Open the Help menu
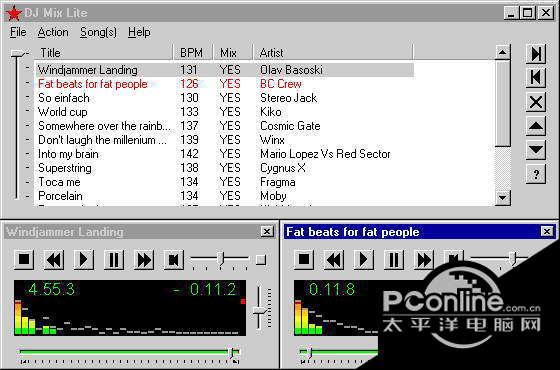Screen dimensions: 560x370 [x=139, y=32]
